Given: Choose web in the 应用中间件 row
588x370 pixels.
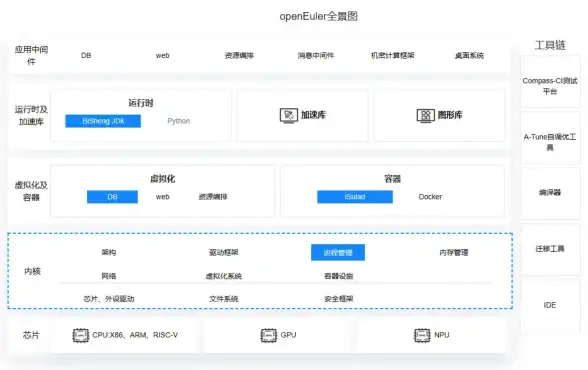Looking at the screenshot, I should click(162, 55).
